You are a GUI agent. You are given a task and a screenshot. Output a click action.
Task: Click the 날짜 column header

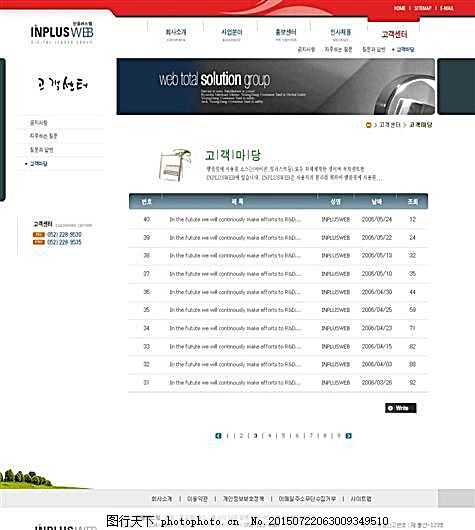pyautogui.click(x=376, y=202)
